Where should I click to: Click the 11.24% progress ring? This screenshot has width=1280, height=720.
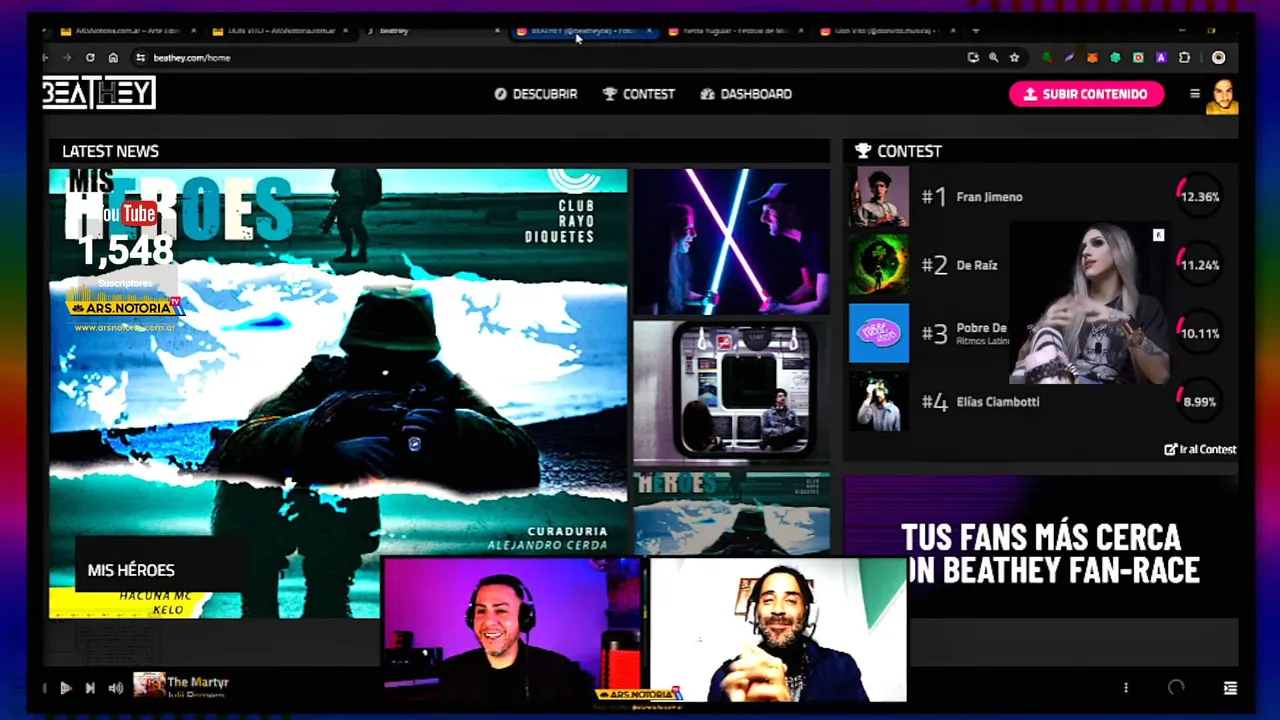pyautogui.click(x=1198, y=265)
